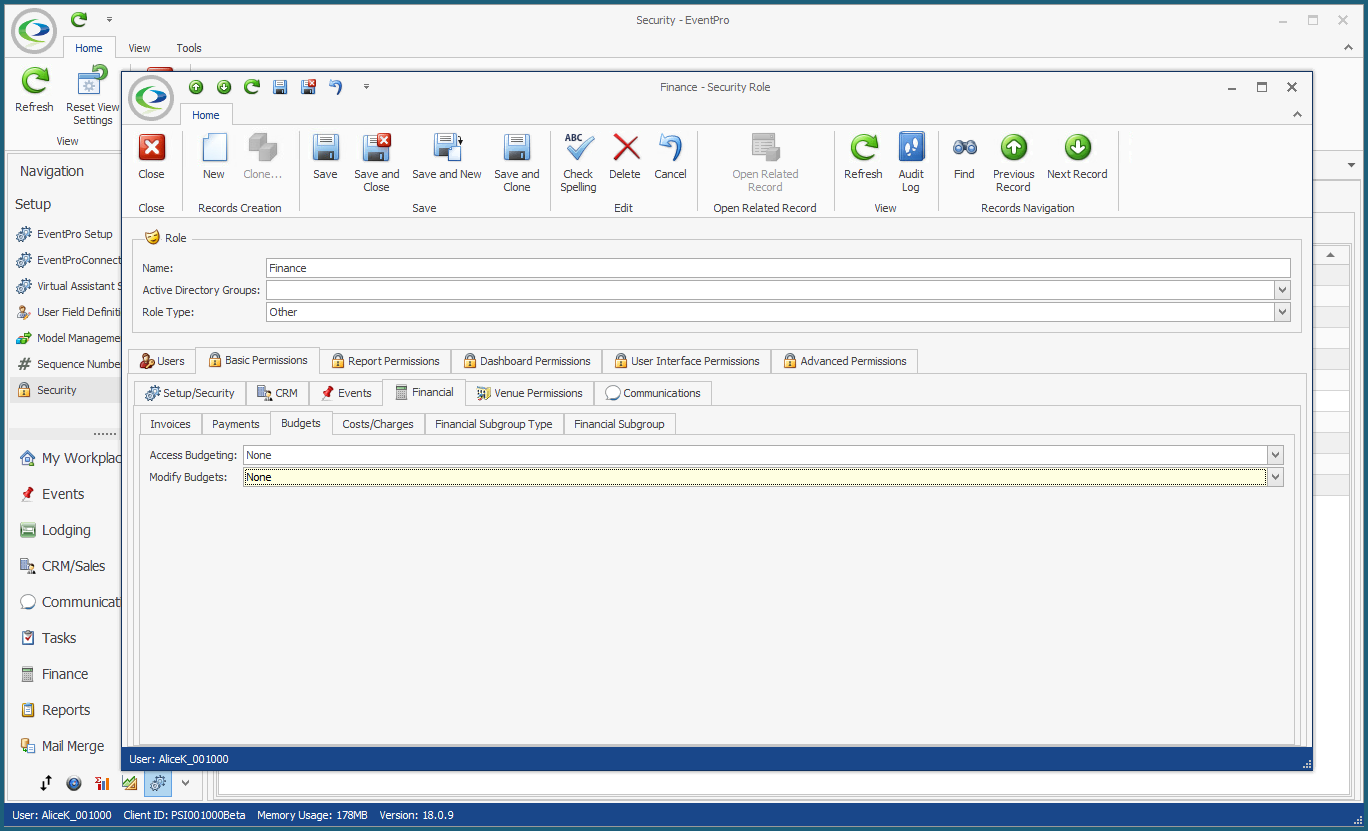Click Reset View Settings in main window
Viewport: 1368px width, 831px height.
(92, 96)
